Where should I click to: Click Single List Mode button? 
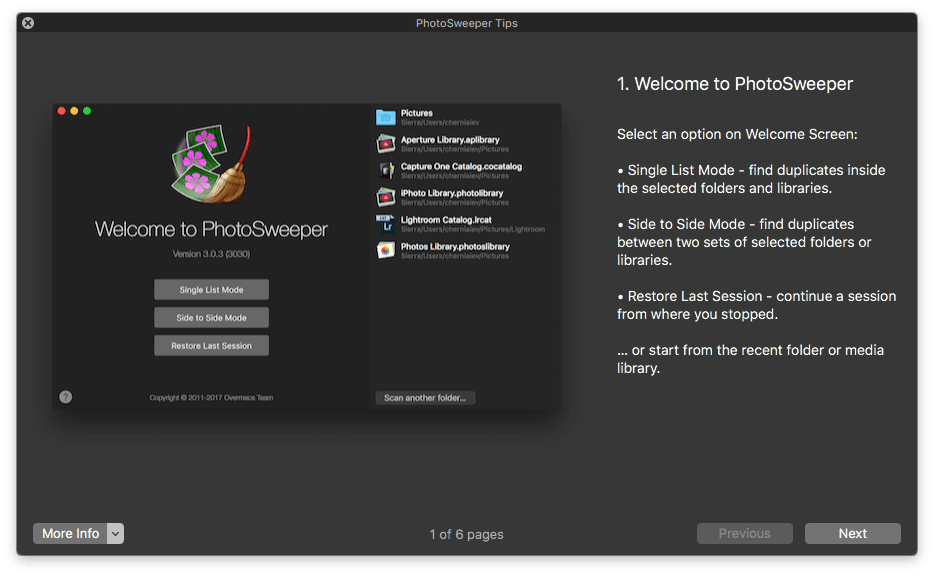pyautogui.click(x=211, y=289)
